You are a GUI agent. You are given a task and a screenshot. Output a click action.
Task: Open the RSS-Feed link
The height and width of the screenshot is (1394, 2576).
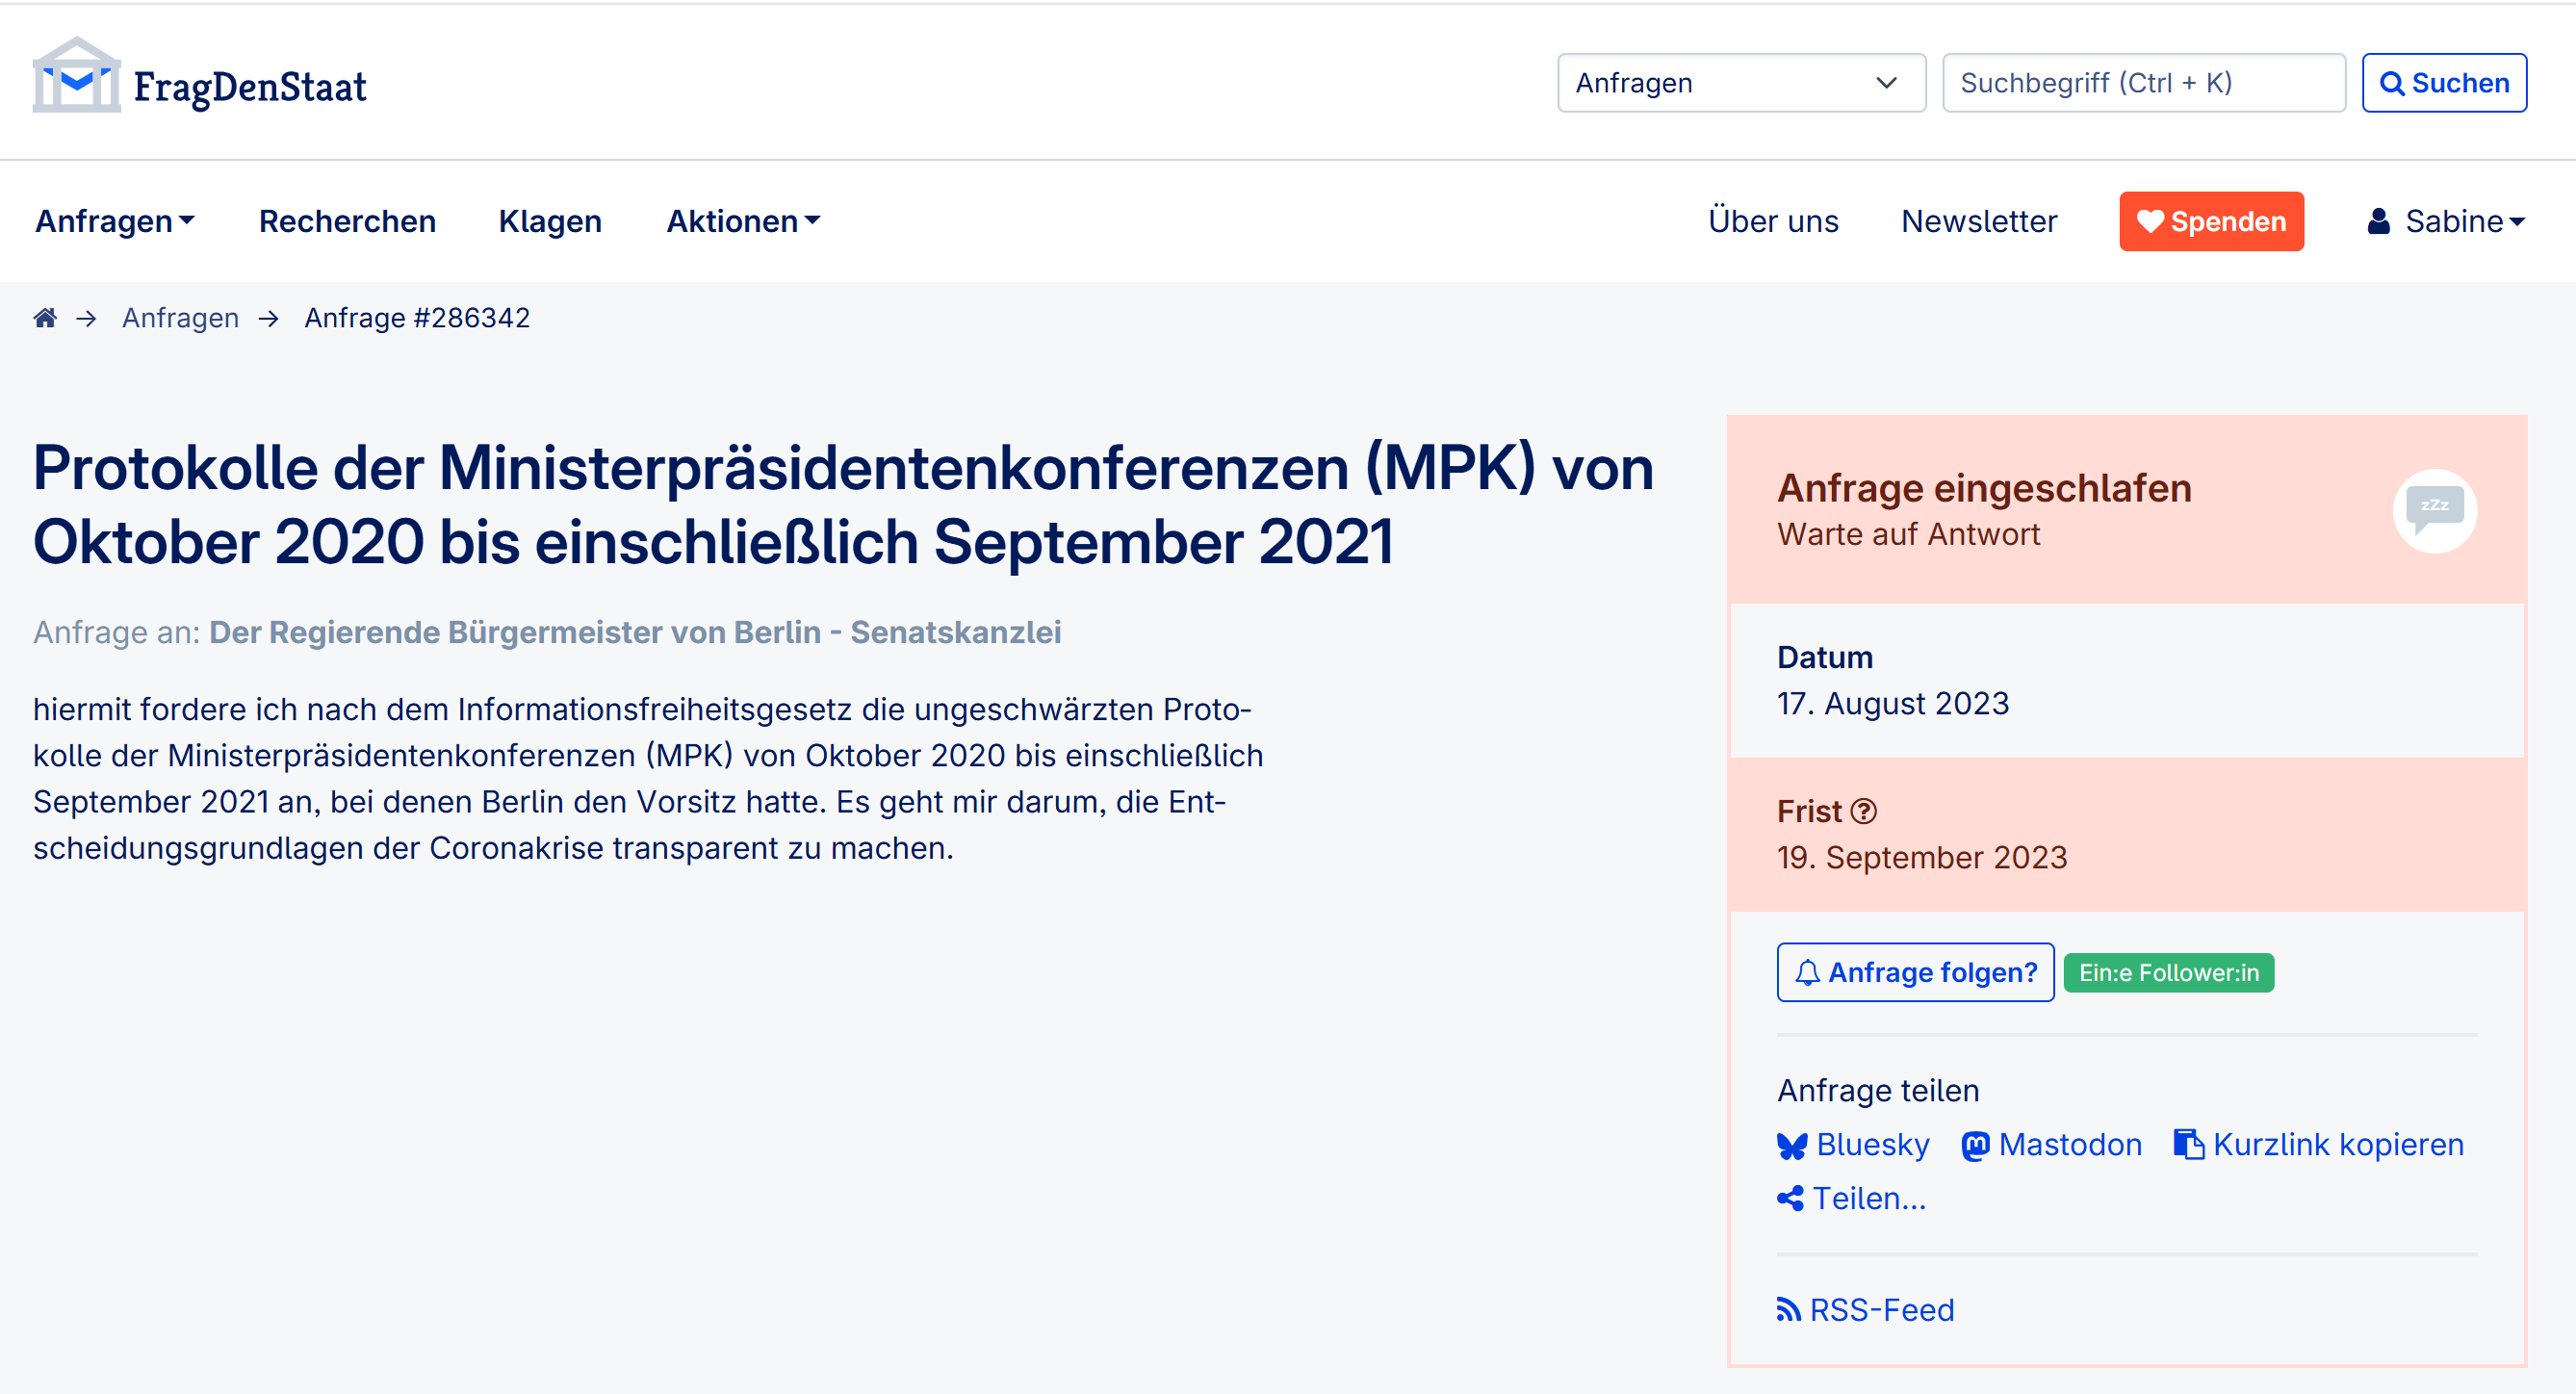[1865, 1309]
